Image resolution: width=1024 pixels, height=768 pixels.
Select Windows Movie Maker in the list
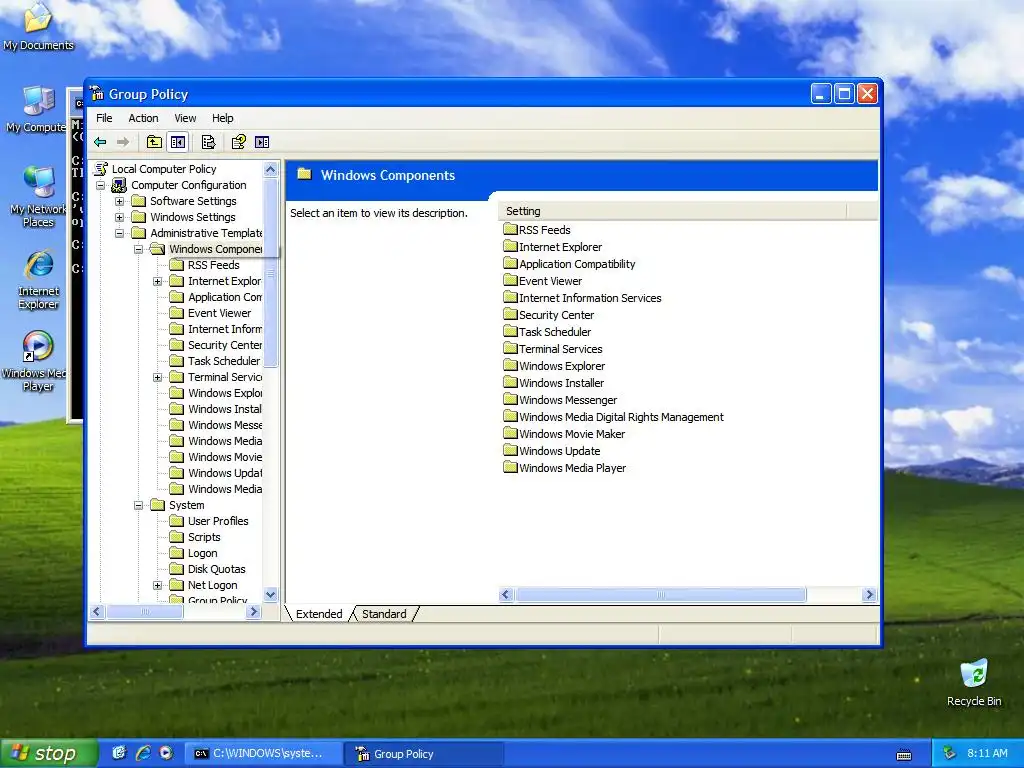(564, 434)
